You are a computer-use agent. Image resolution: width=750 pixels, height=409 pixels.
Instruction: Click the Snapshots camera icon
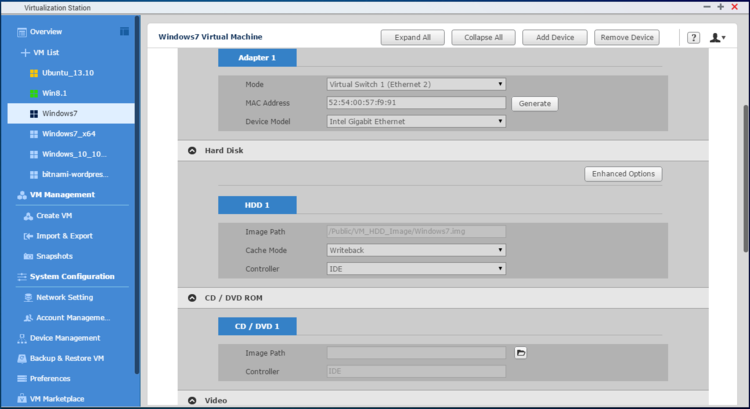[28, 256]
